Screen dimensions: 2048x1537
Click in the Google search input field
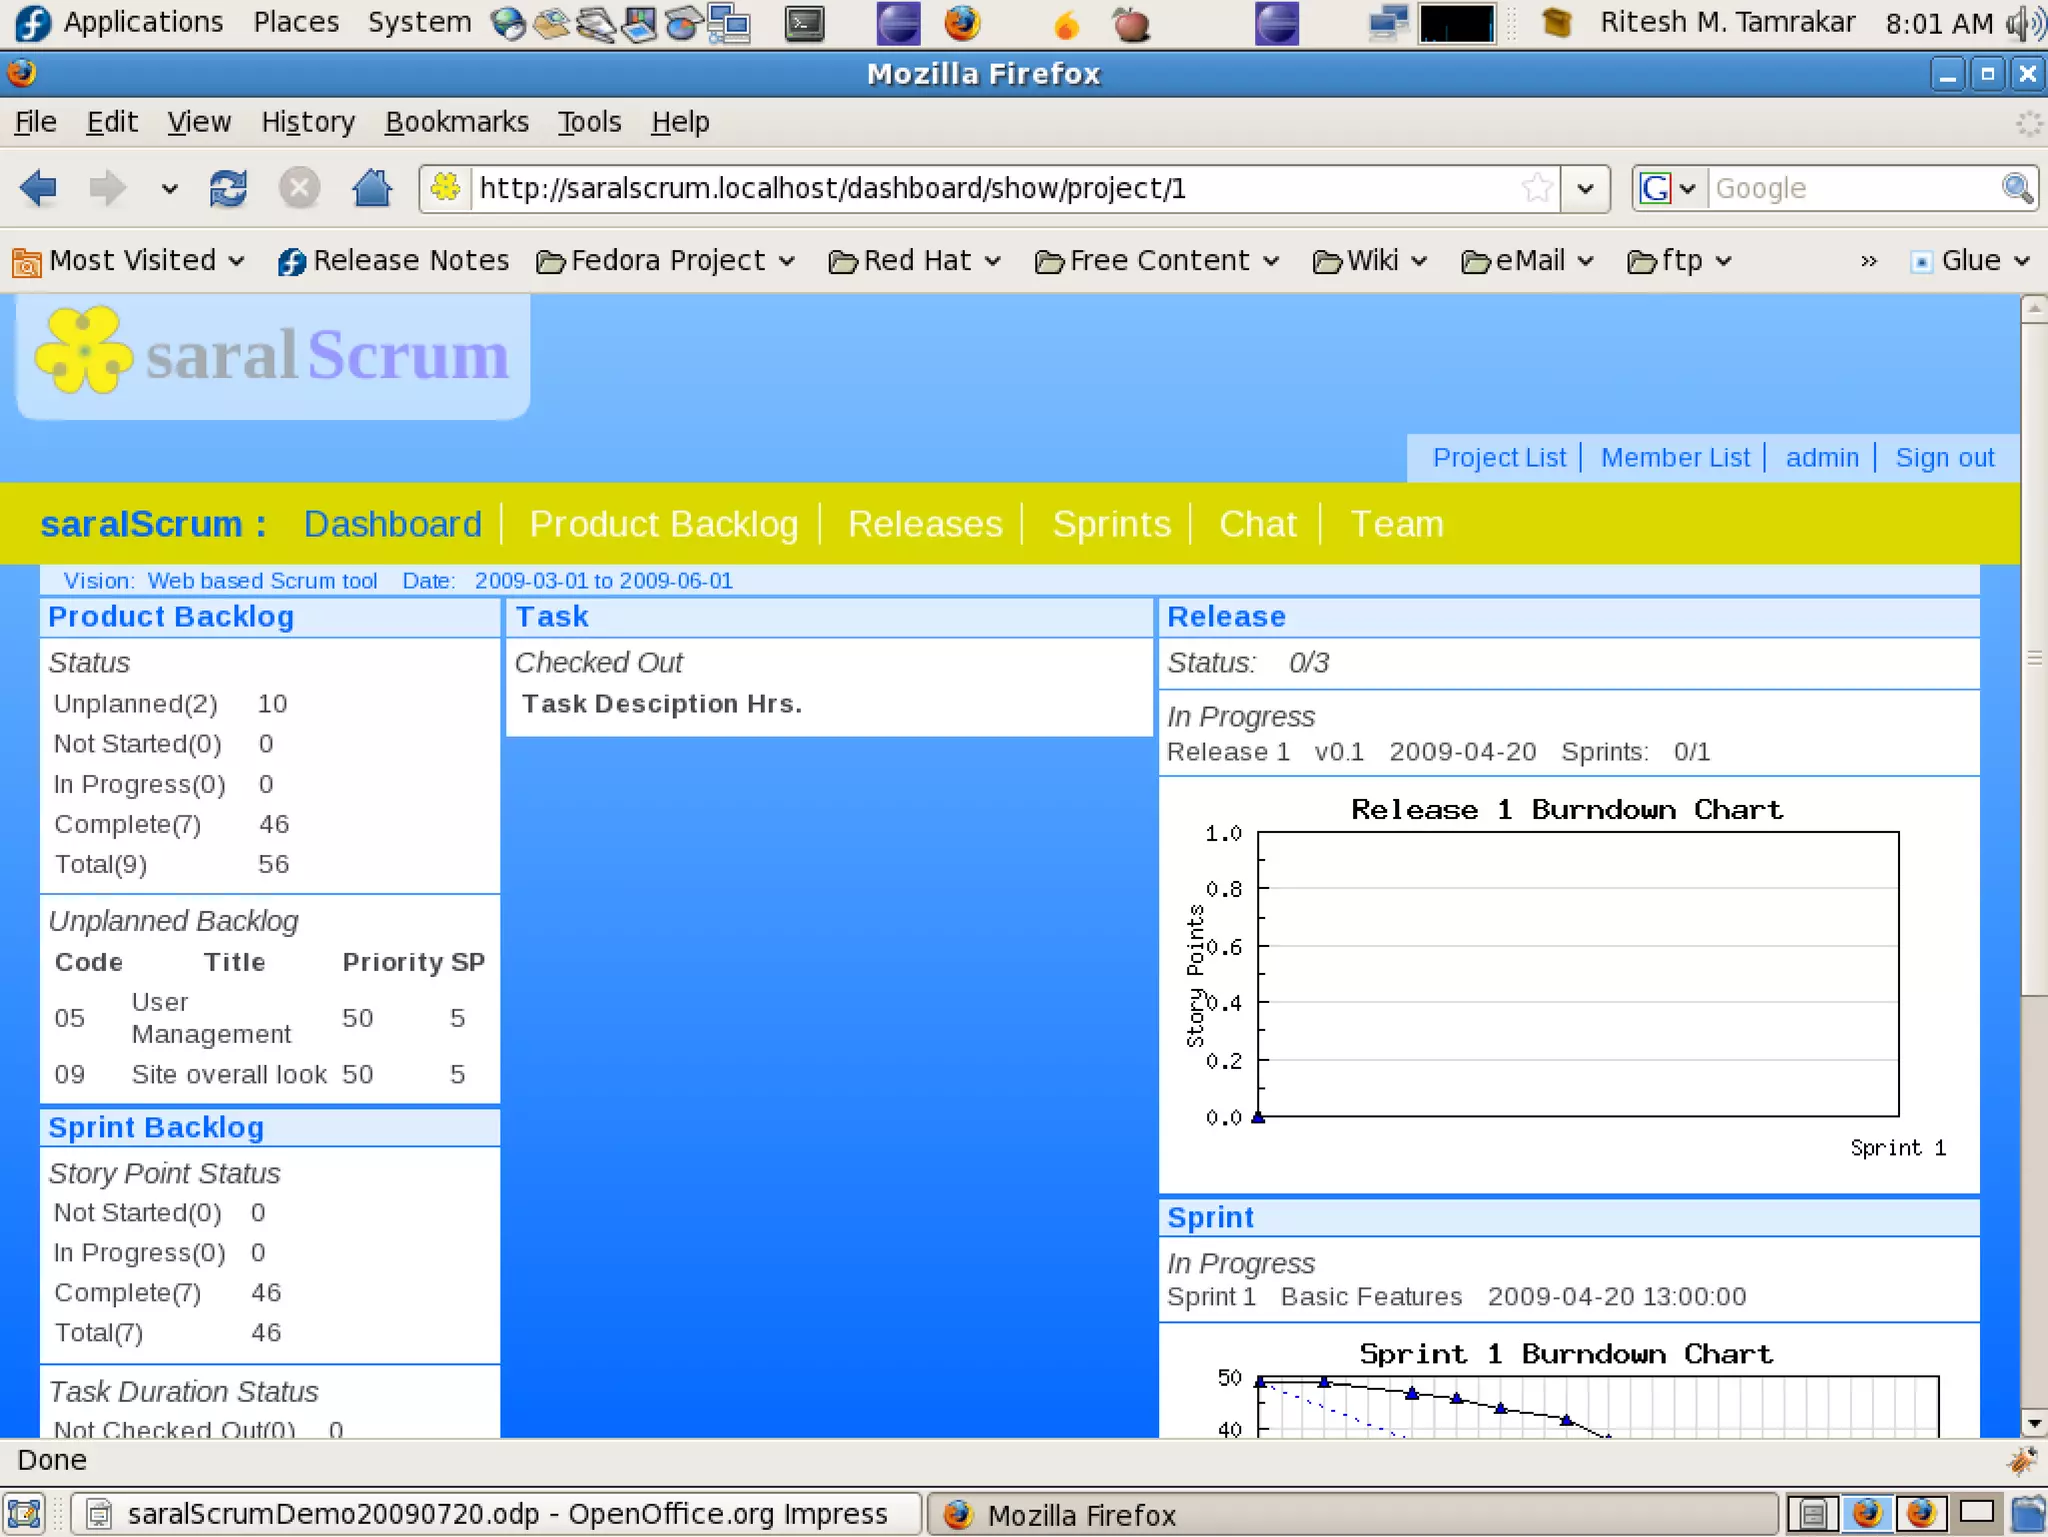[1850, 188]
